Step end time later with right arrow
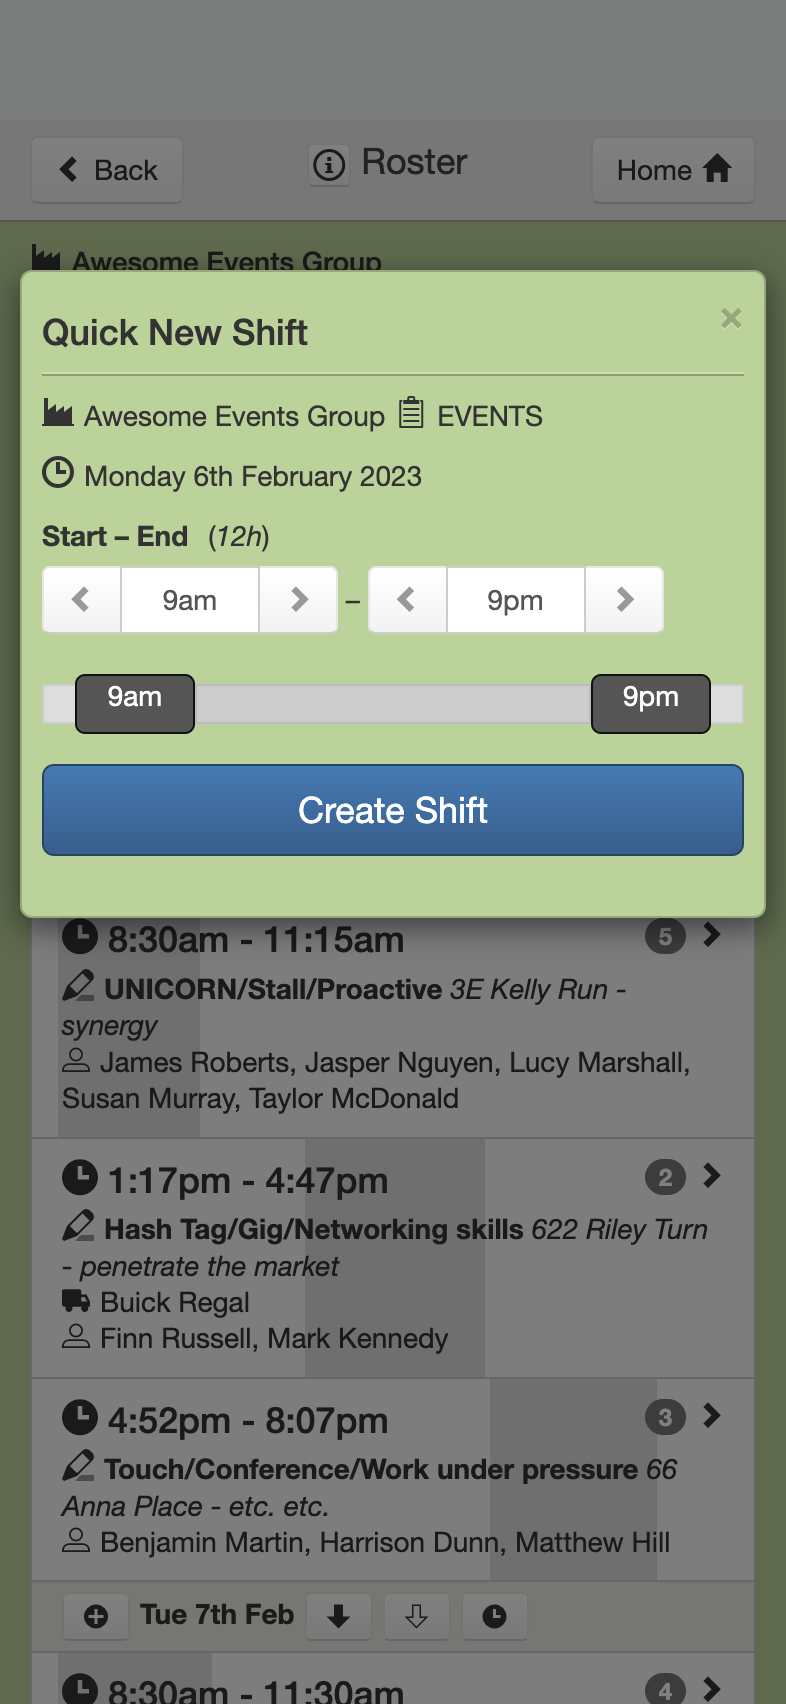 625,600
